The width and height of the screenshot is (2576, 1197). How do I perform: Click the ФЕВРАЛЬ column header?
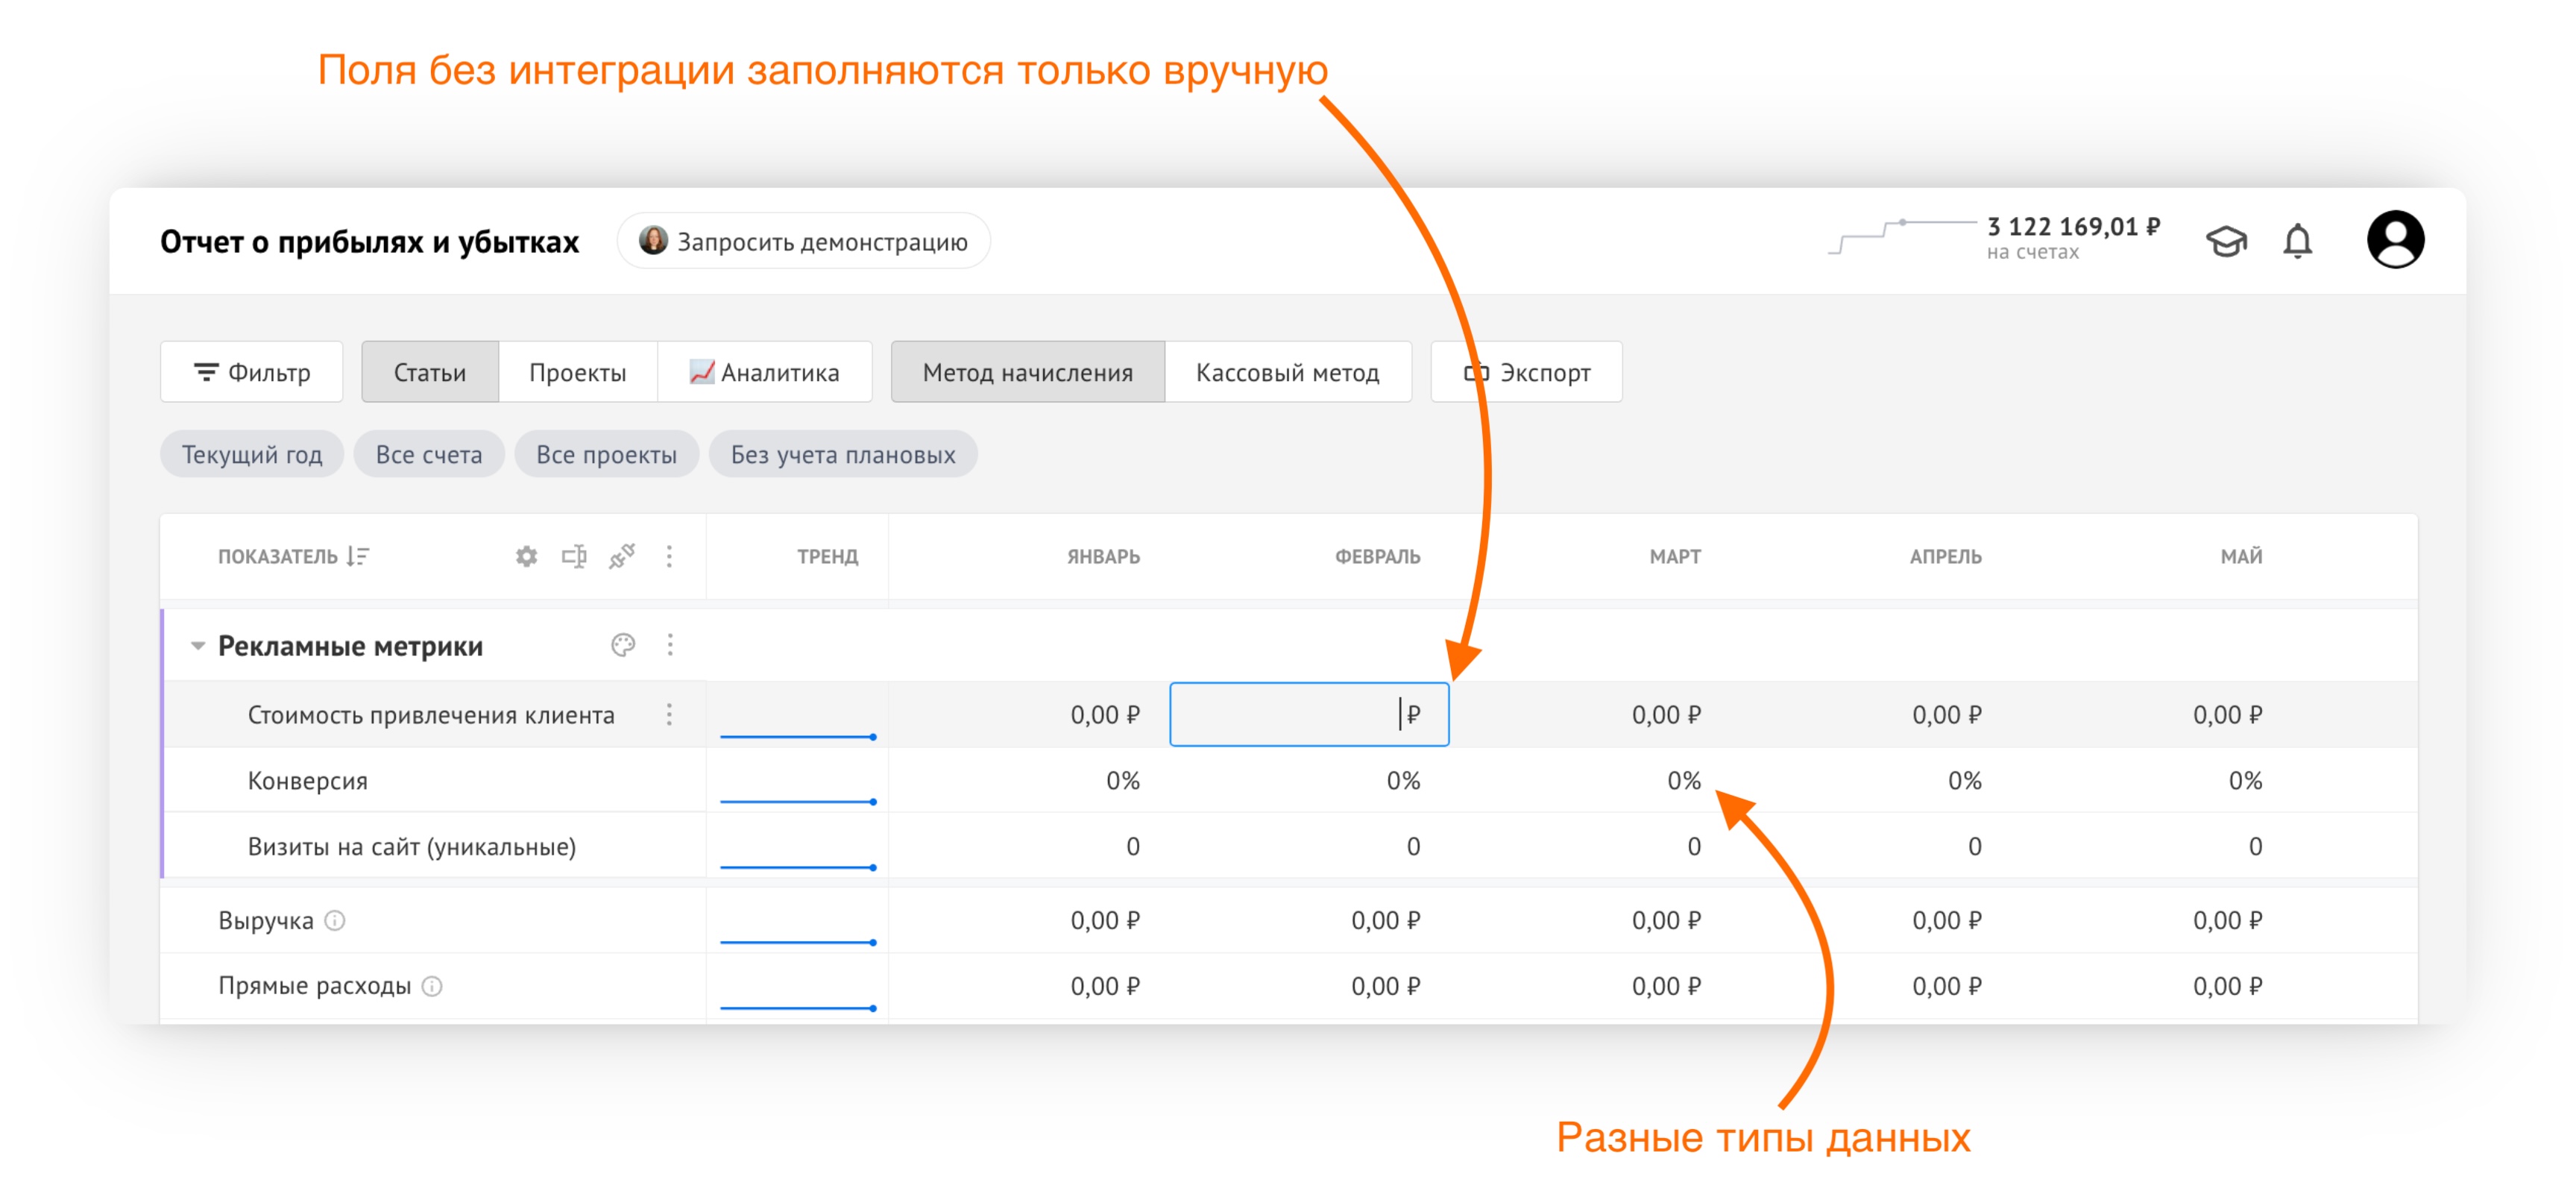coord(1377,556)
